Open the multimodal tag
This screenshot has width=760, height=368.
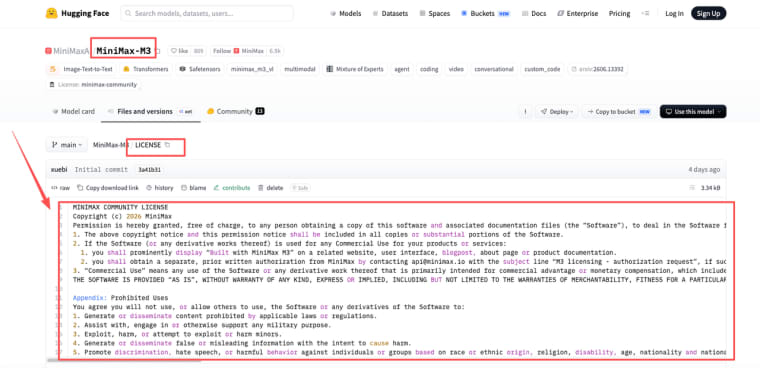[x=300, y=69]
